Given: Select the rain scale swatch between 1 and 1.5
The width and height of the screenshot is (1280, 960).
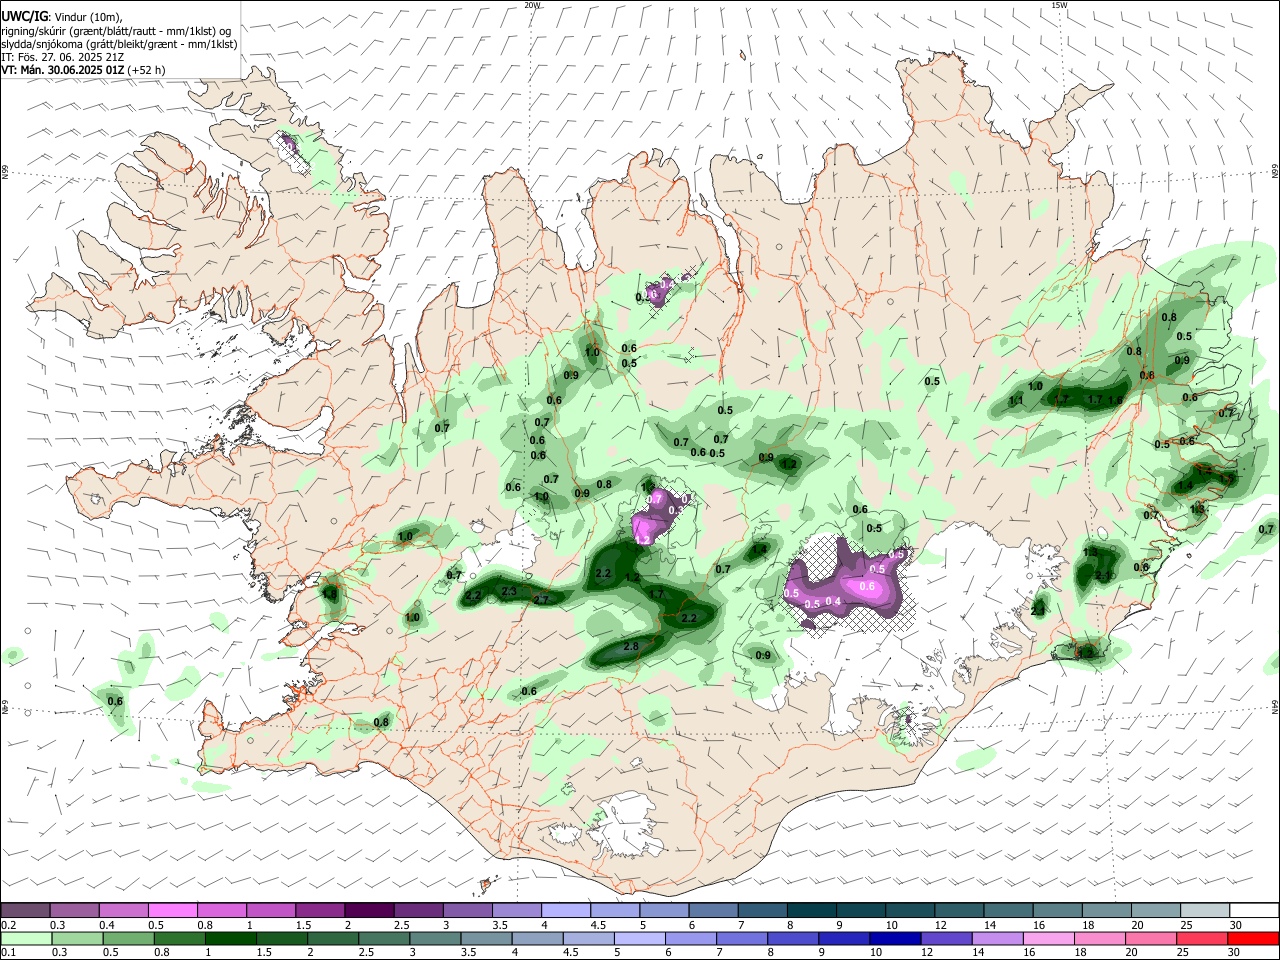Looking at the screenshot, I should [x=231, y=938].
